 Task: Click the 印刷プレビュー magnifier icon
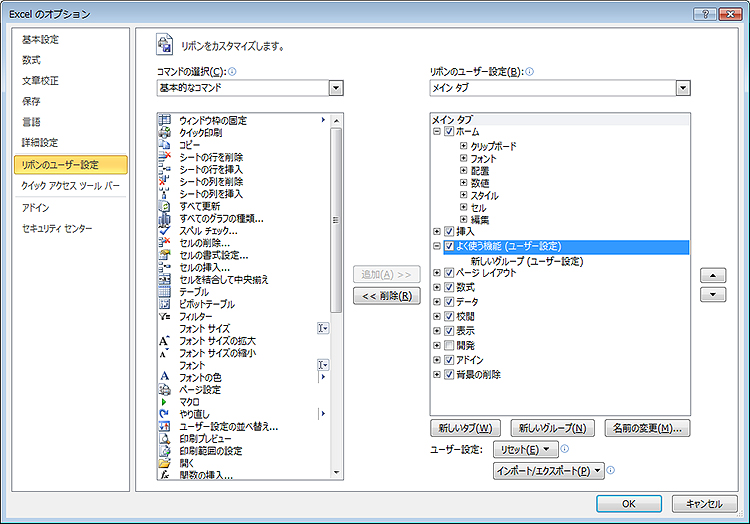[165, 439]
